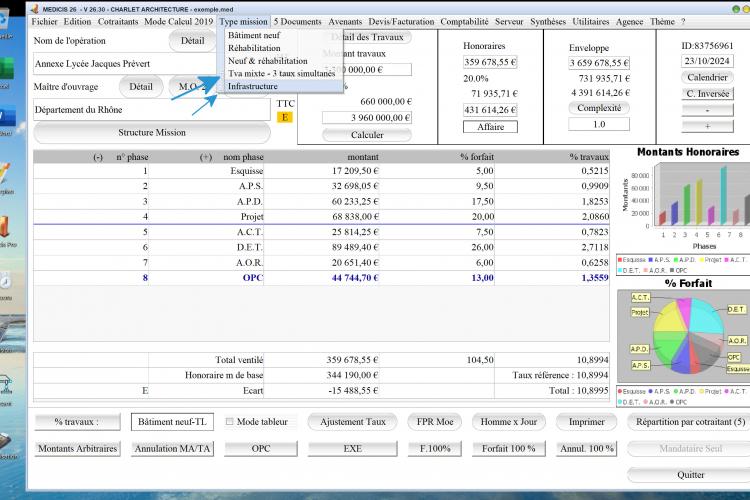Open the Edition menu
Viewport: 750px width, 500px height.
pos(77,22)
